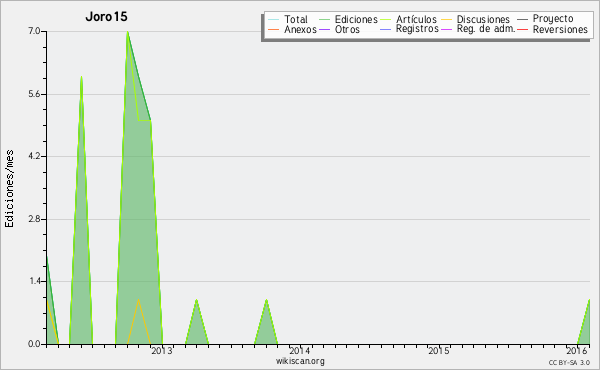
Task: Click the Reg. de adm. legend entry
Action: point(478,29)
